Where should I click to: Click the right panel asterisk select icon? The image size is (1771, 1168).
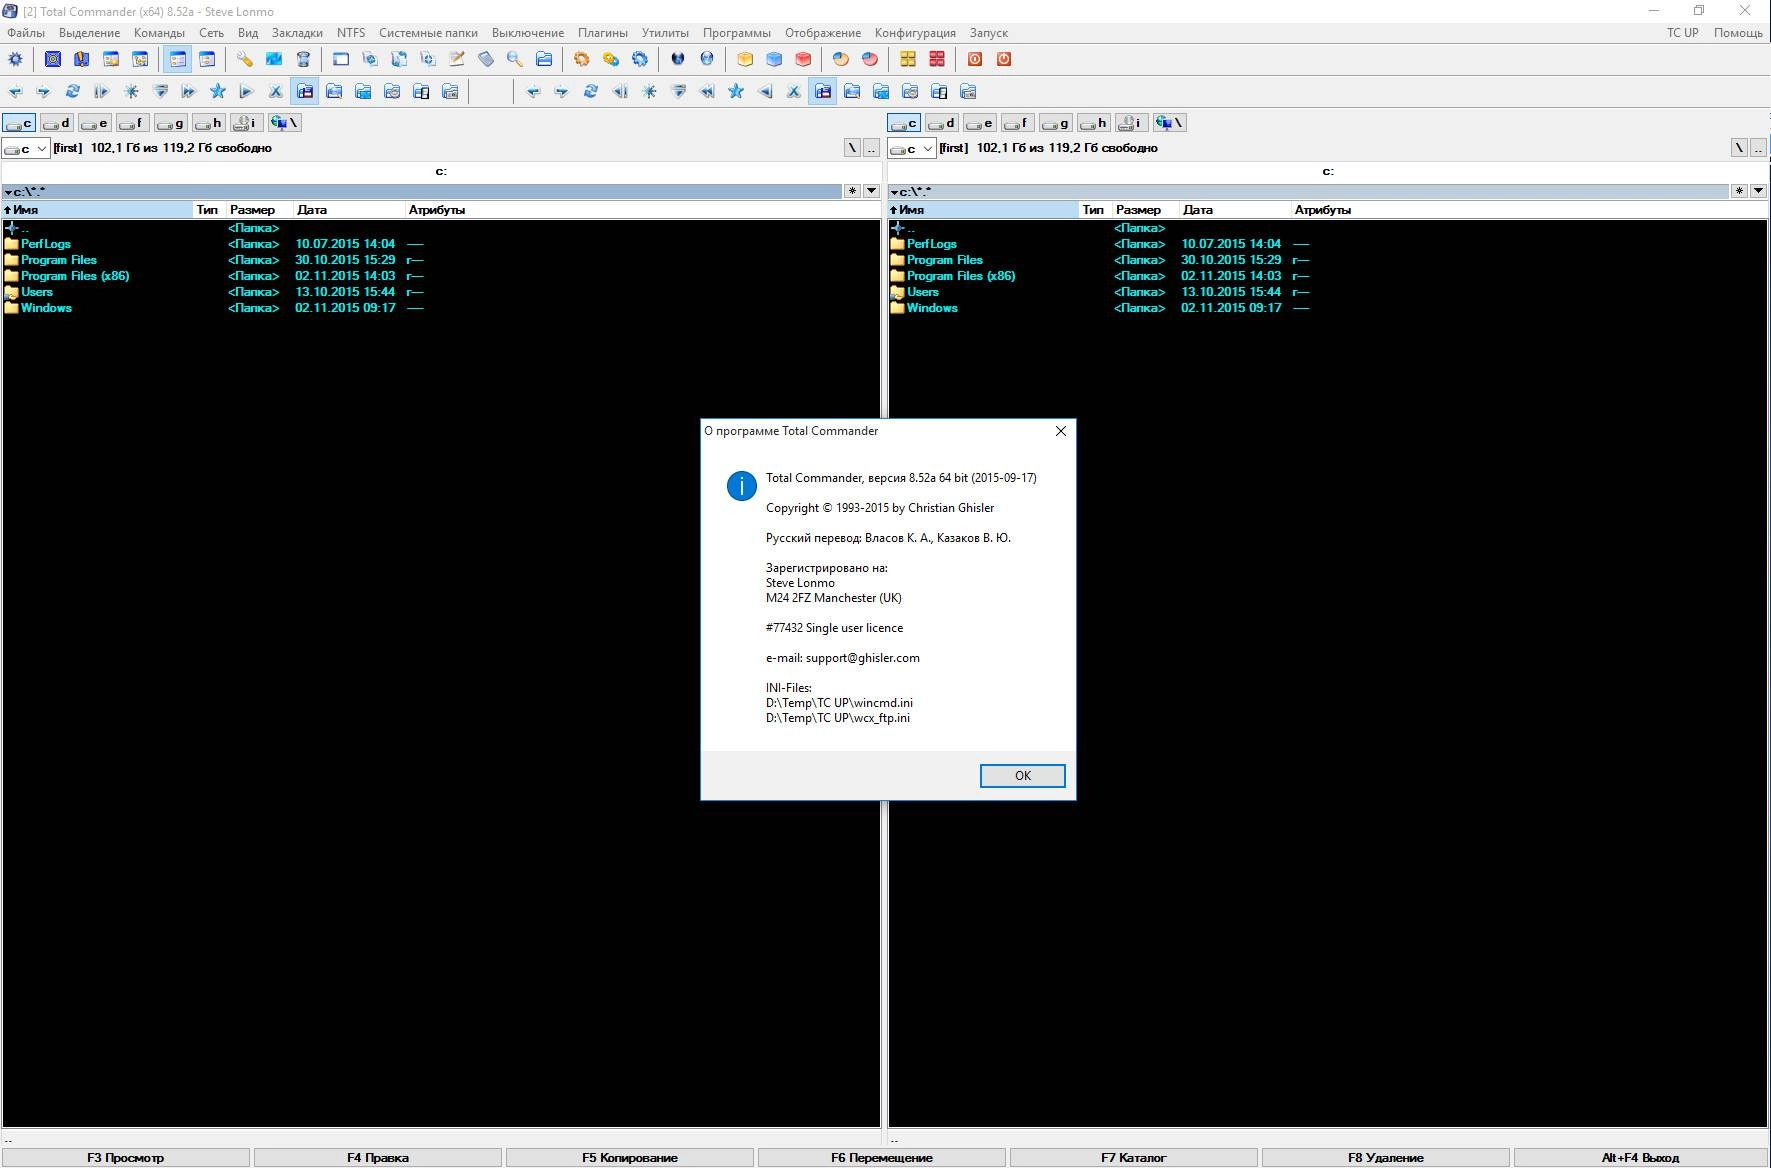pyautogui.click(x=649, y=91)
